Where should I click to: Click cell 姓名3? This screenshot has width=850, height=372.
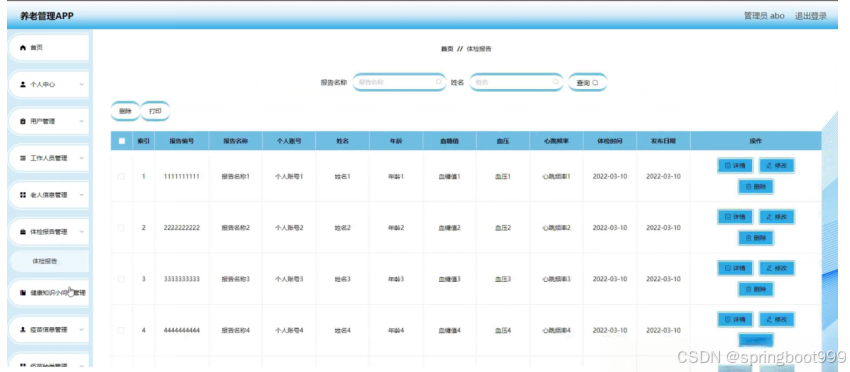[343, 279]
